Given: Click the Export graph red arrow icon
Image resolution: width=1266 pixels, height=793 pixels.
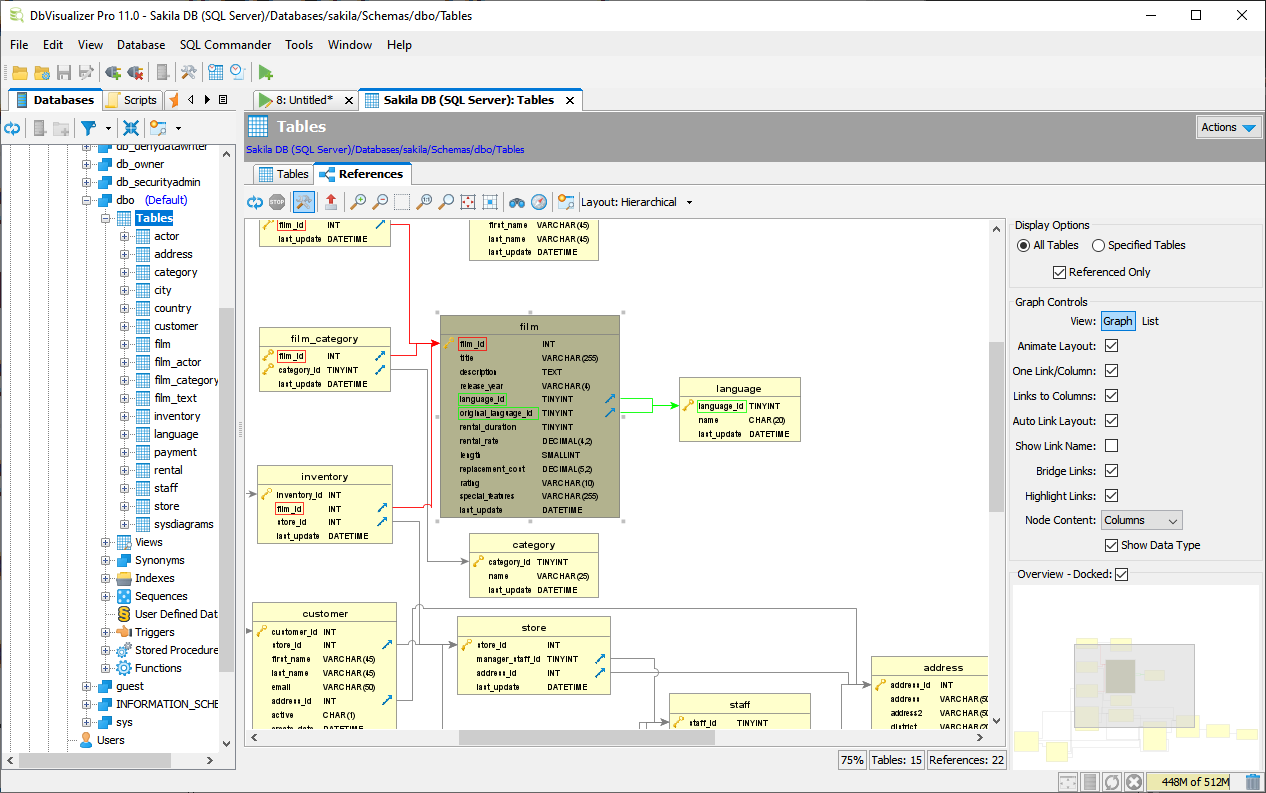Looking at the screenshot, I should (331, 202).
